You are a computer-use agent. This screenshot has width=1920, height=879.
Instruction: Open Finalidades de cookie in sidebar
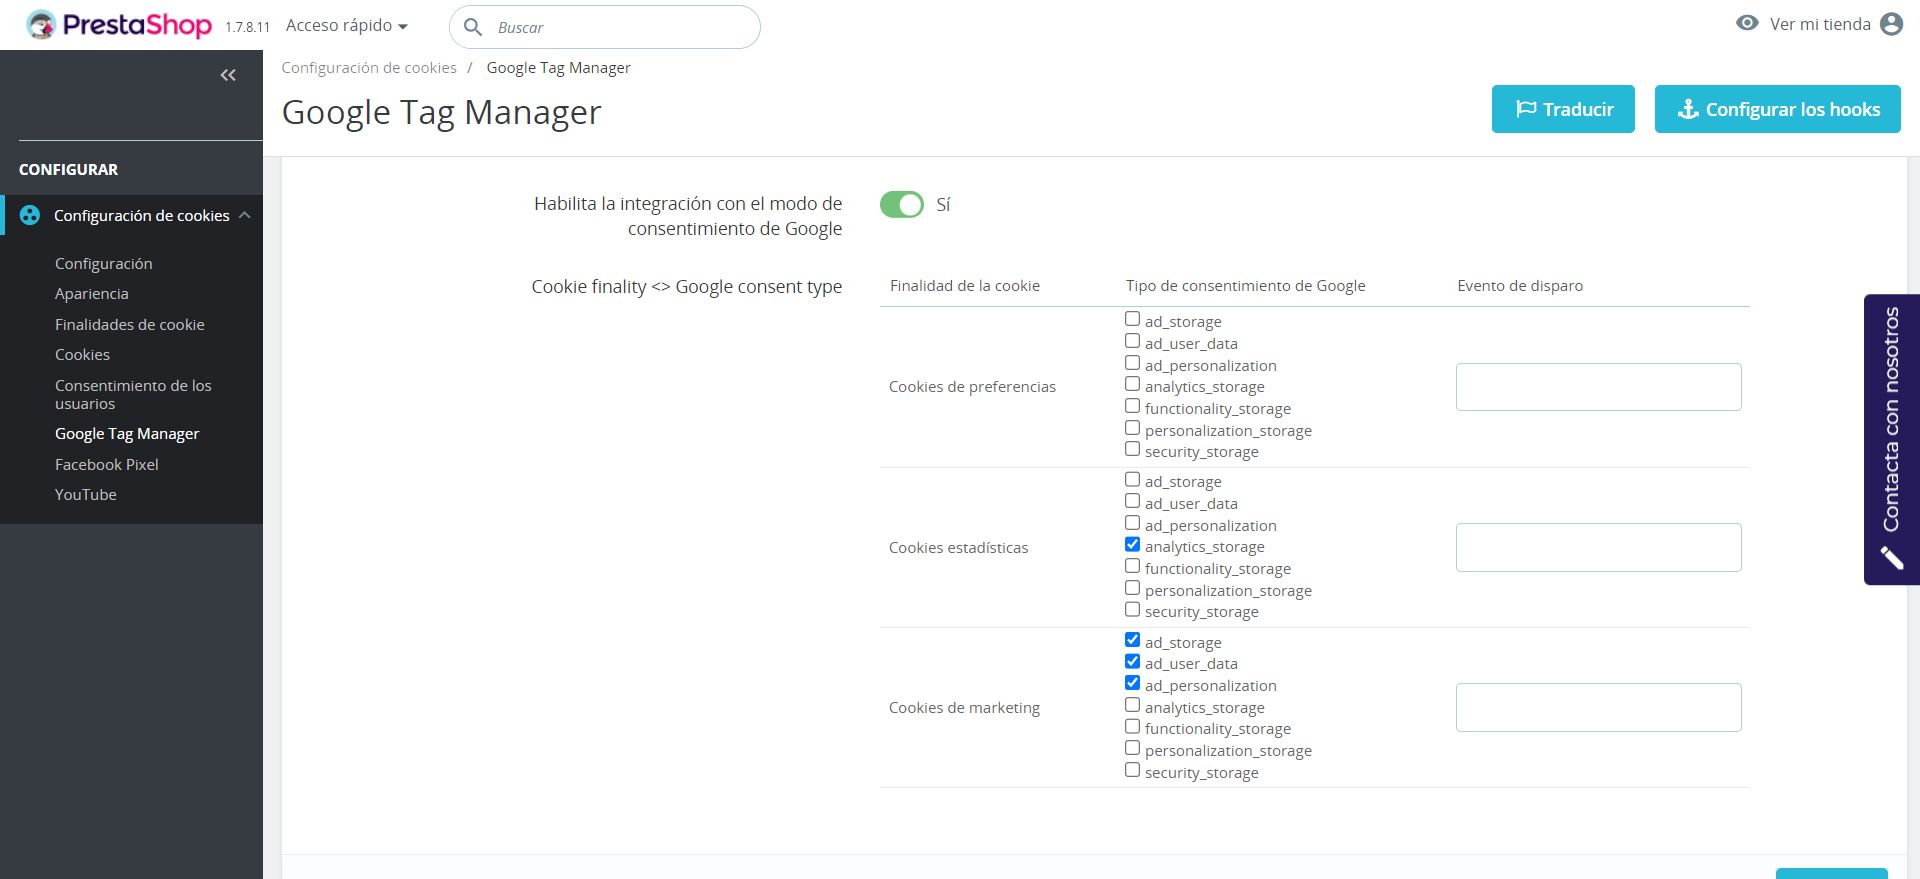[x=129, y=324]
